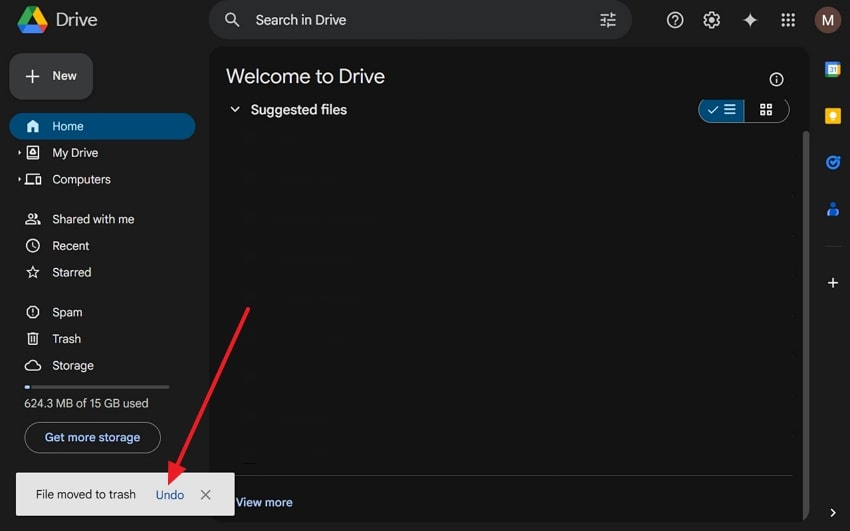Viewport: 850px width, 531px height.
Task: Switch to list layout view
Action: [721, 110]
